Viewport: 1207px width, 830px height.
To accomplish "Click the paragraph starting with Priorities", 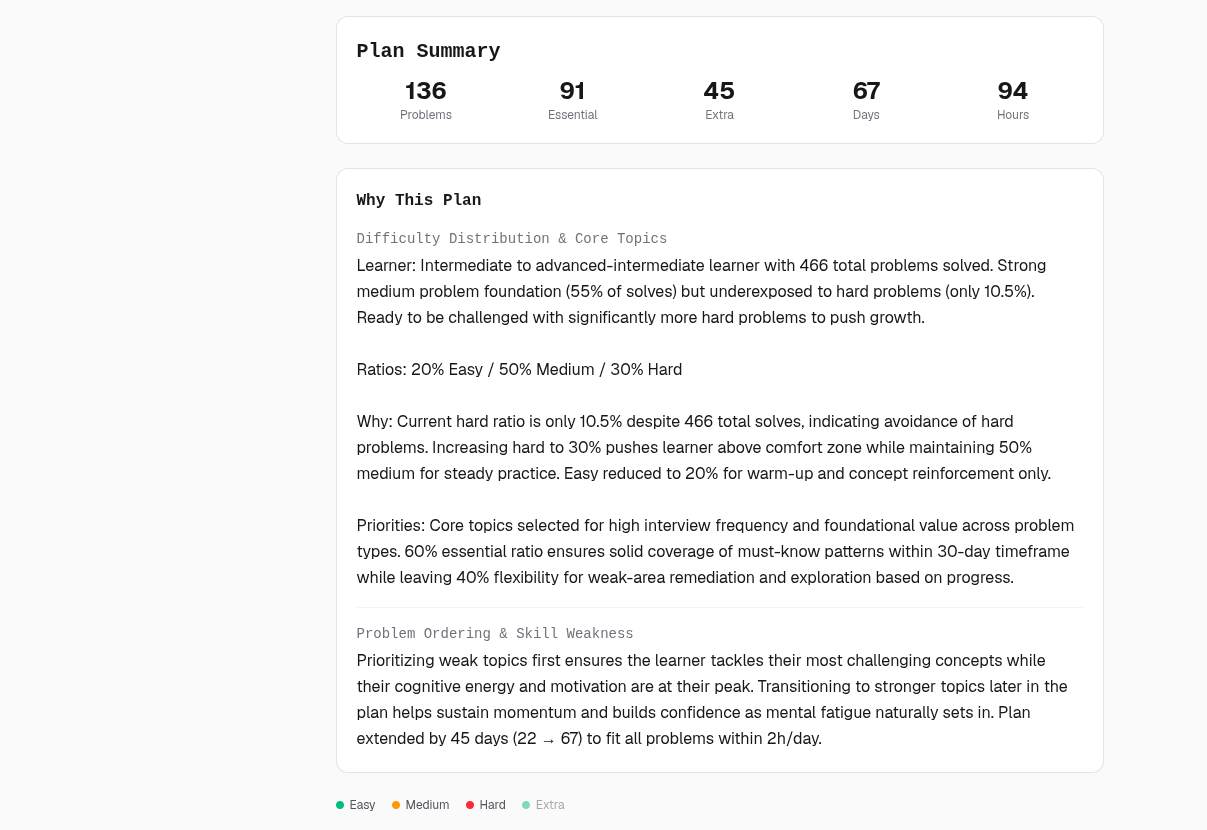I will click(716, 552).
